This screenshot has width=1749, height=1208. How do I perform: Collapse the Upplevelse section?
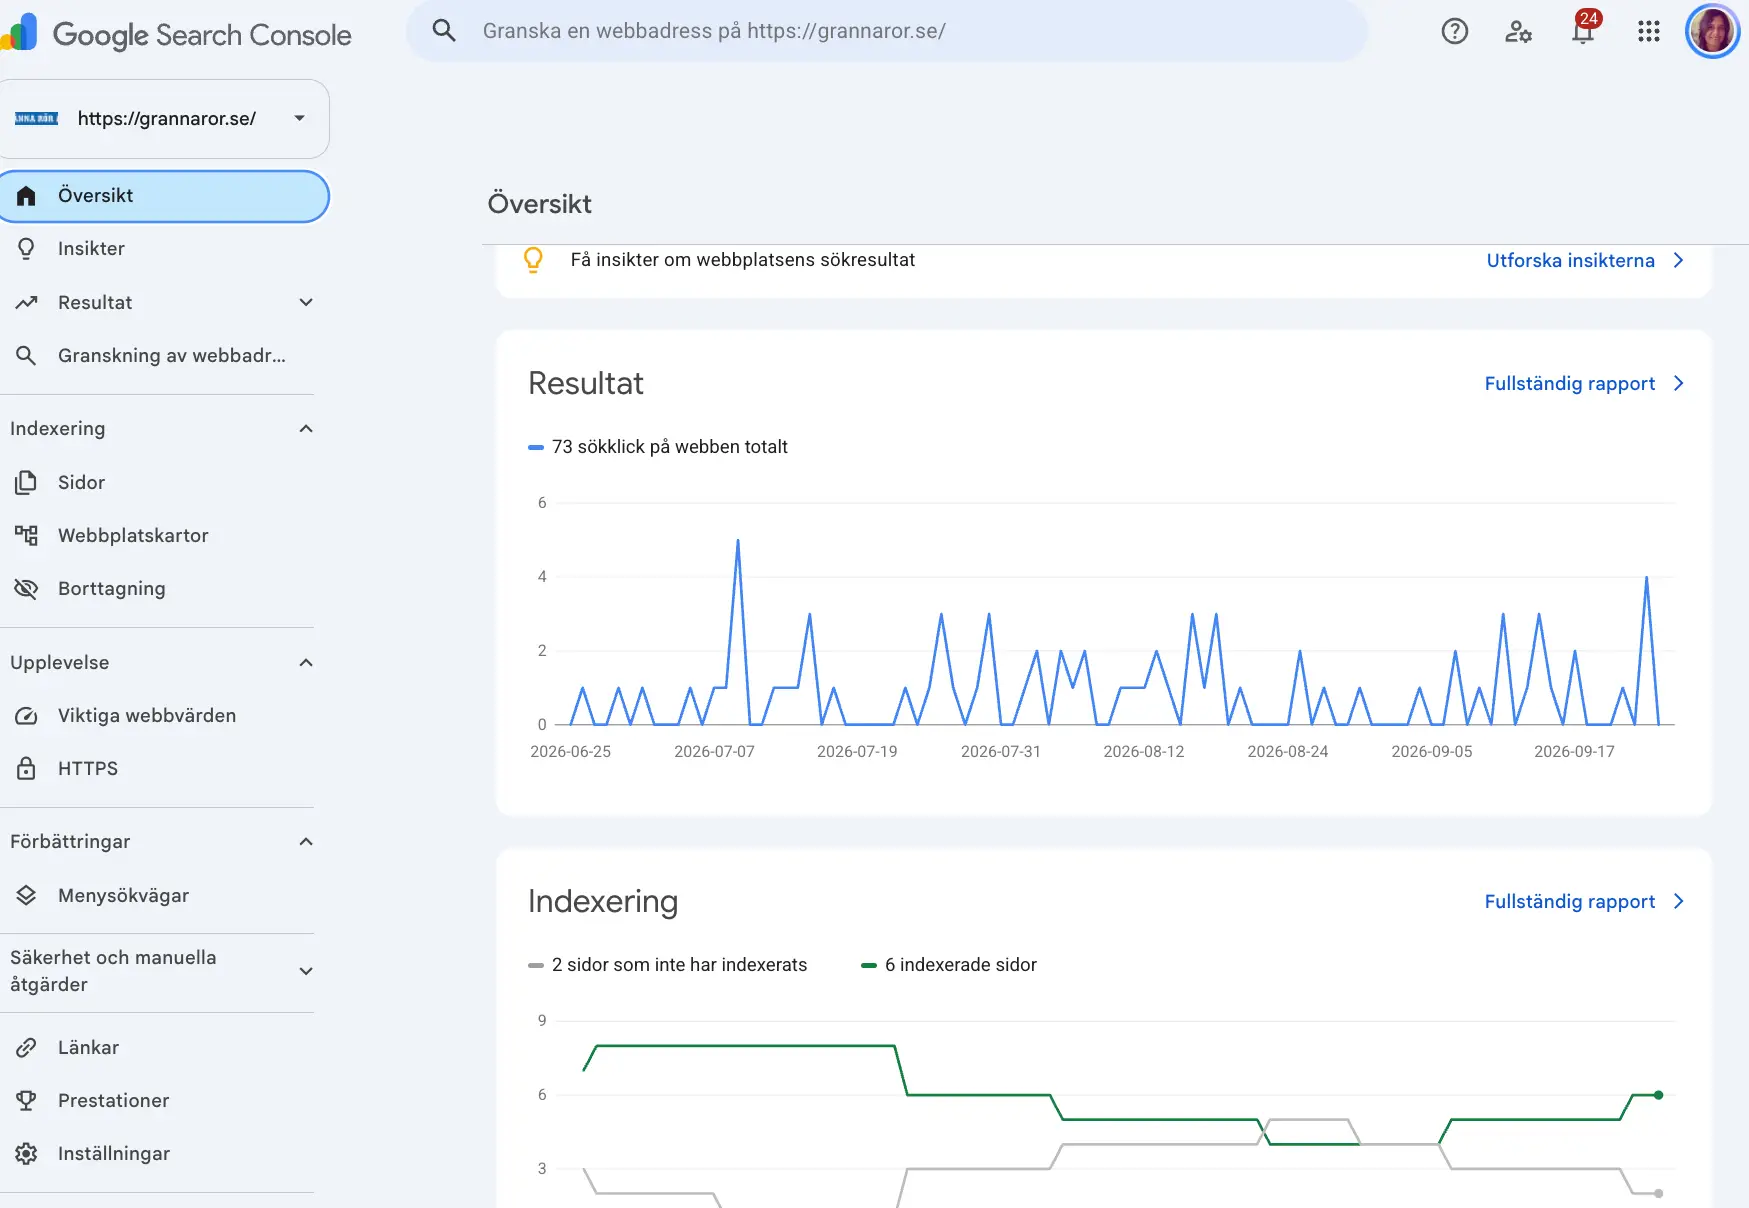[x=306, y=663]
